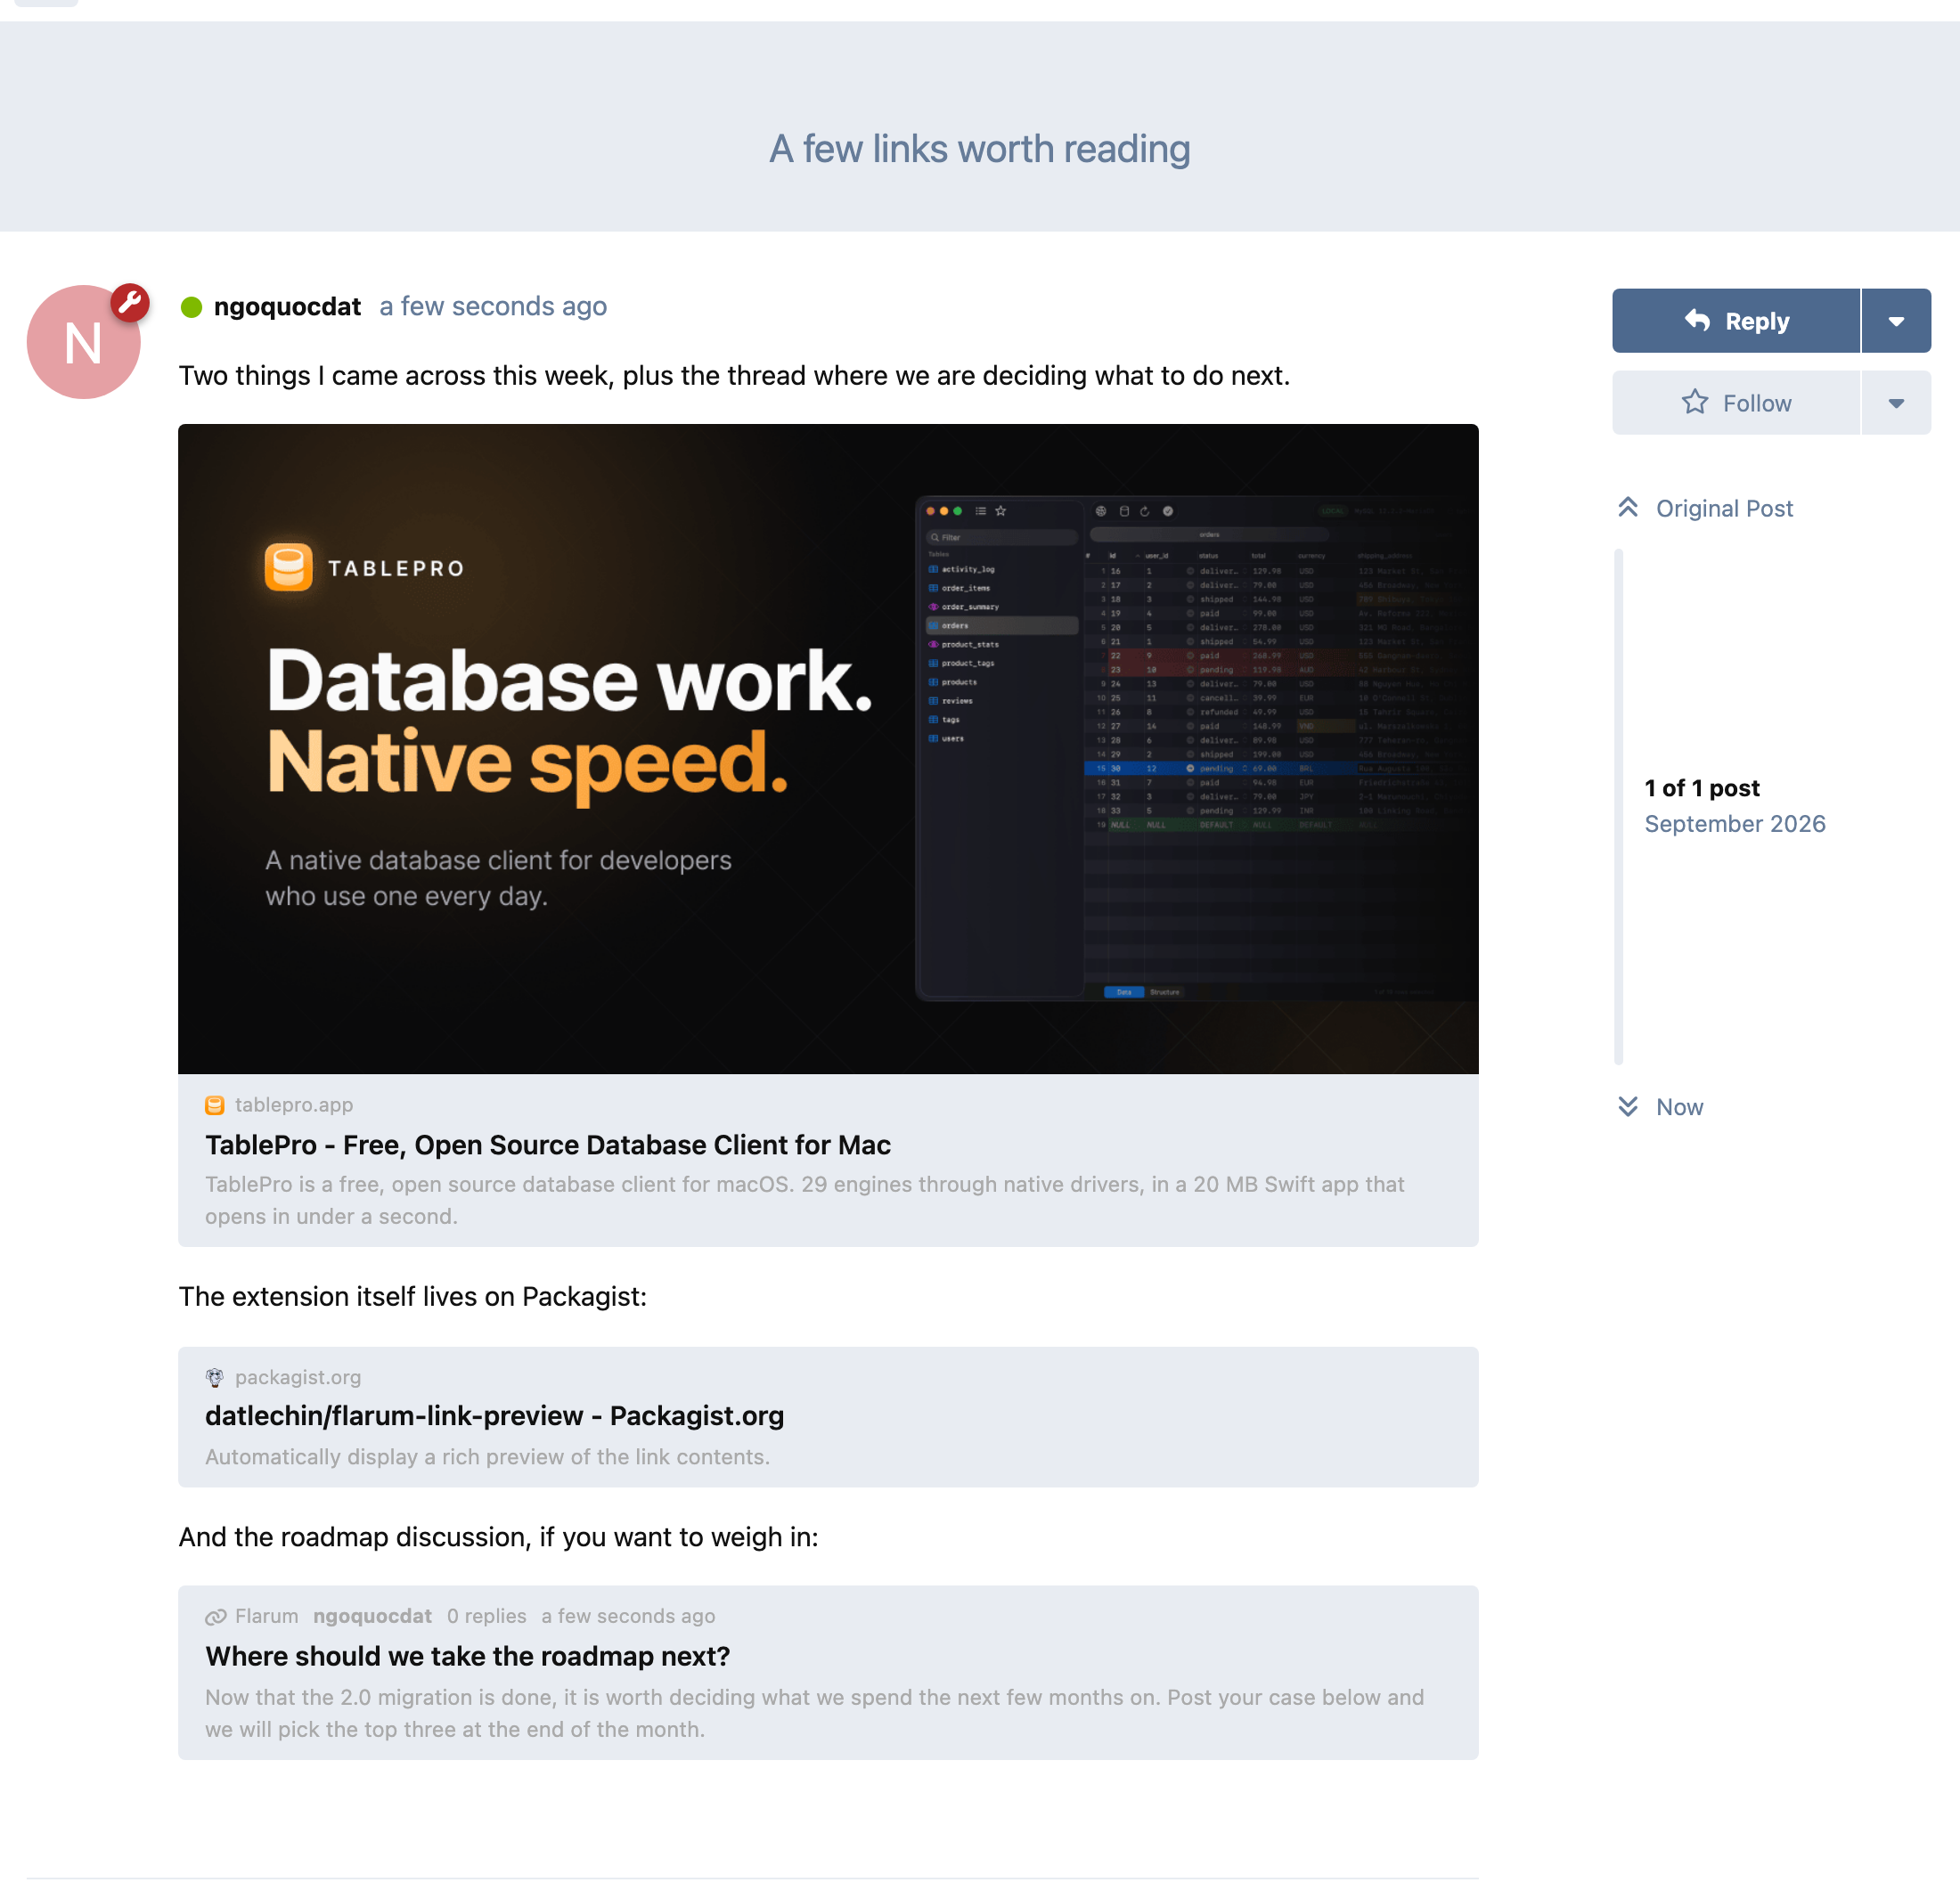Click the "Two things I came across" paragraph
The height and width of the screenshot is (1899, 1960).
735,376
